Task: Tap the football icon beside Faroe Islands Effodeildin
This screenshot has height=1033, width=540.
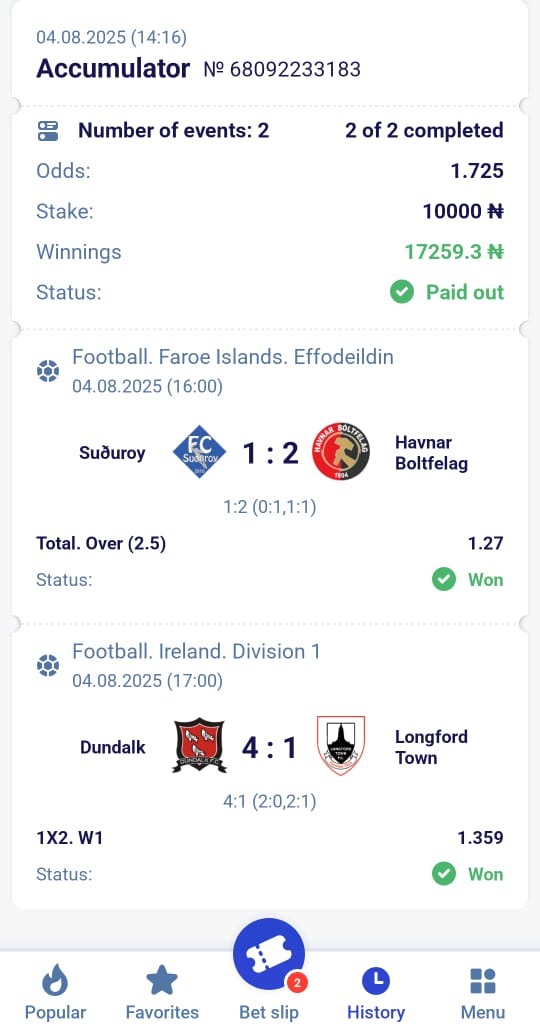Action: (48, 372)
